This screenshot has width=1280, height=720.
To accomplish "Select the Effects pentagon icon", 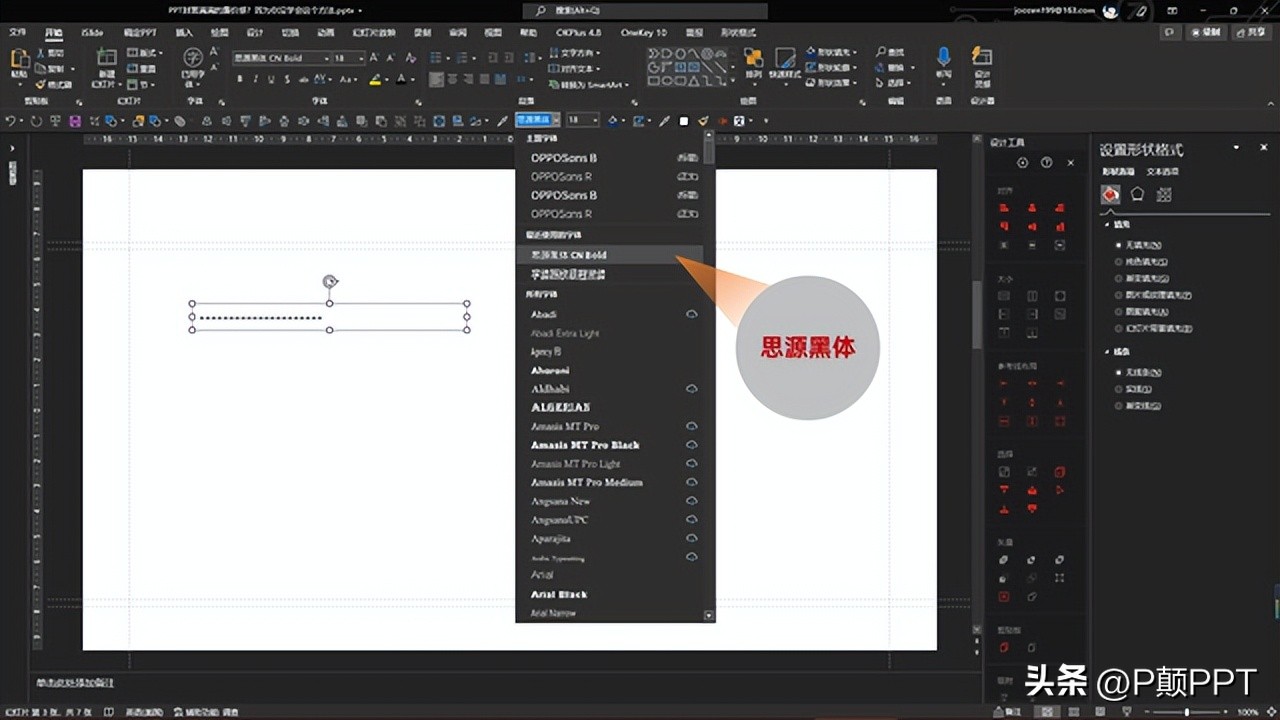I will tap(1137, 195).
